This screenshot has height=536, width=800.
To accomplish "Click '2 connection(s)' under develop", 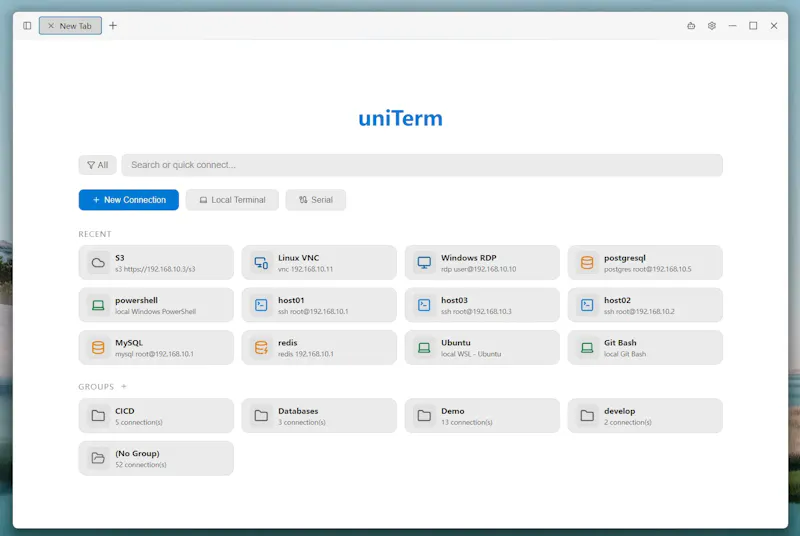I will [628, 422].
